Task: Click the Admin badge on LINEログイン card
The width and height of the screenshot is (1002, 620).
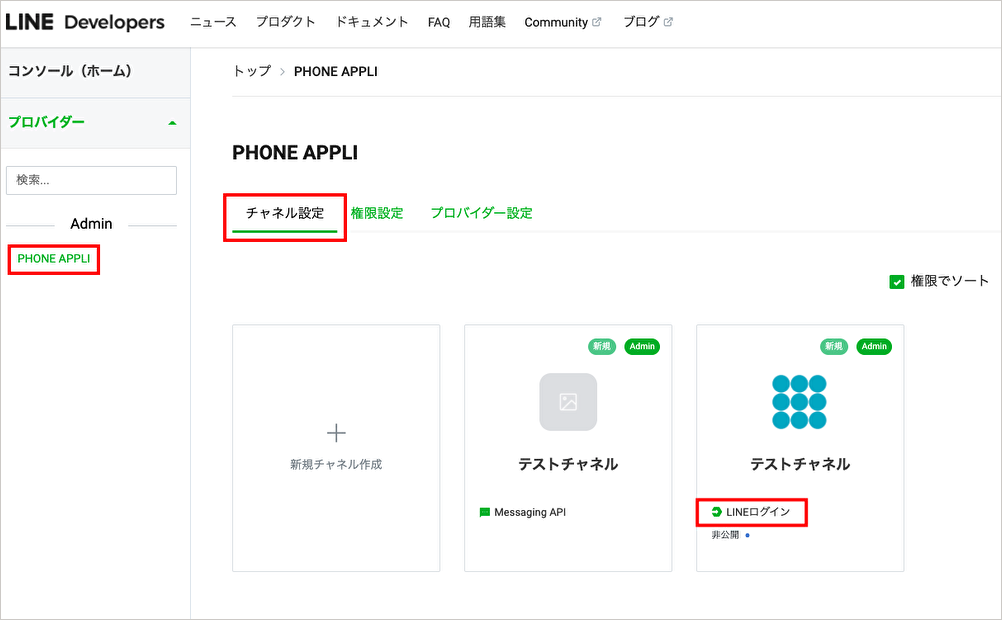Action: point(874,346)
